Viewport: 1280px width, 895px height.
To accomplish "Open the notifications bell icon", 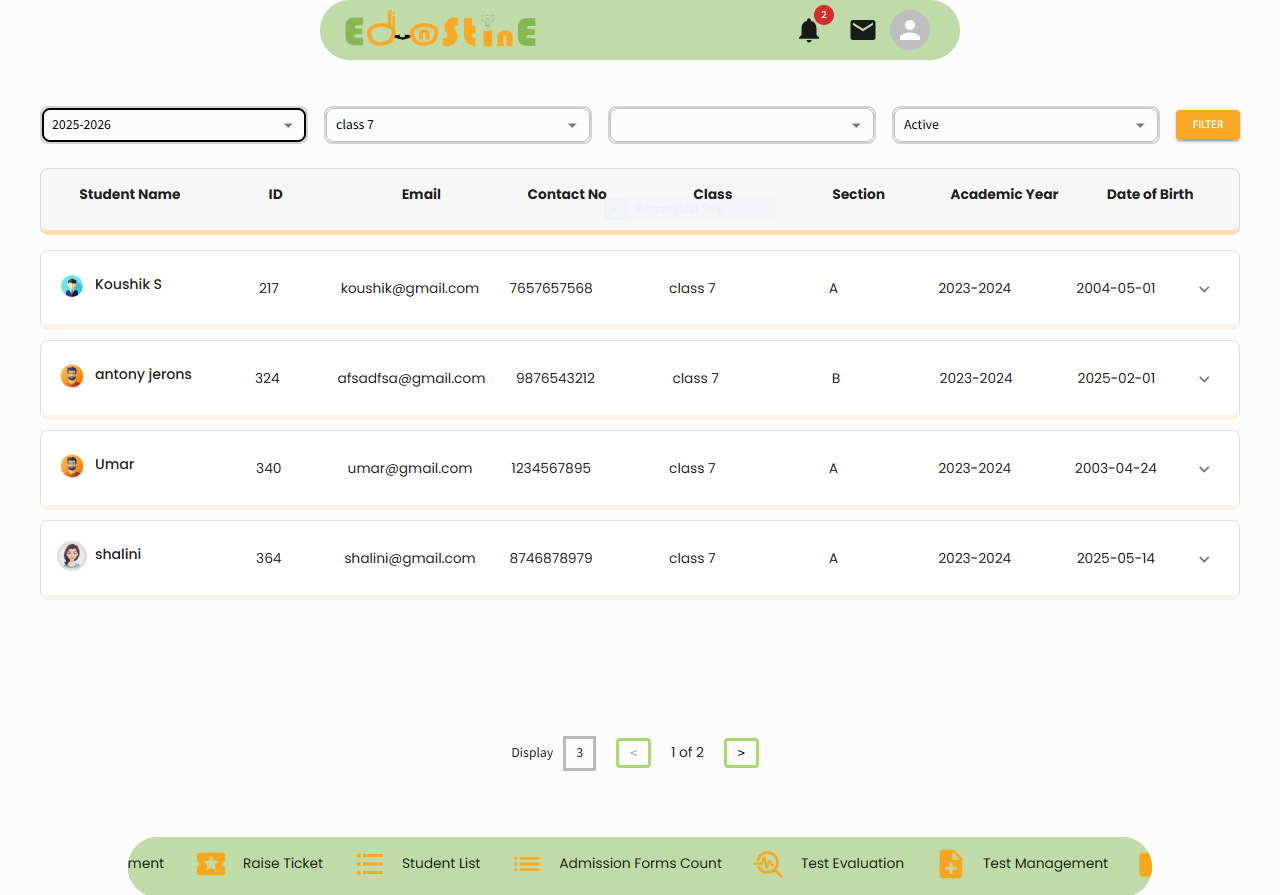I will pyautogui.click(x=809, y=31).
